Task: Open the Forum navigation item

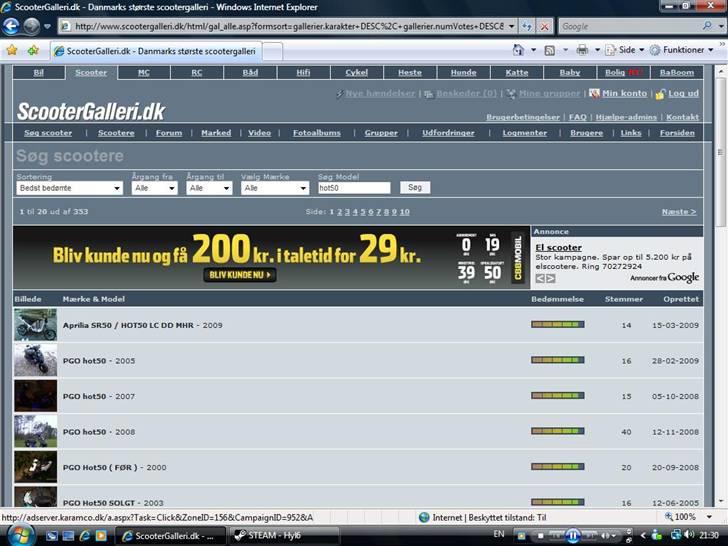Action: [x=169, y=133]
